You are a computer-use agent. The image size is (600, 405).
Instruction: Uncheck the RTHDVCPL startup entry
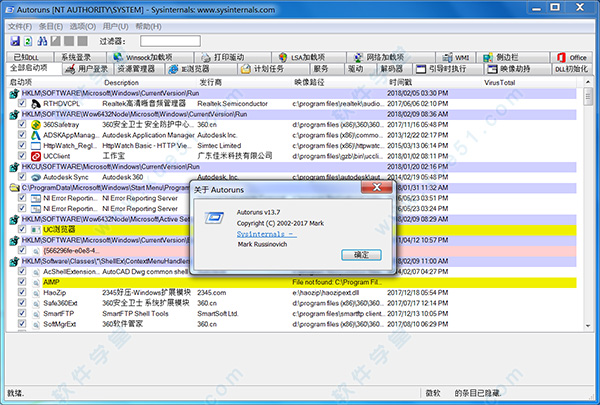(22, 103)
